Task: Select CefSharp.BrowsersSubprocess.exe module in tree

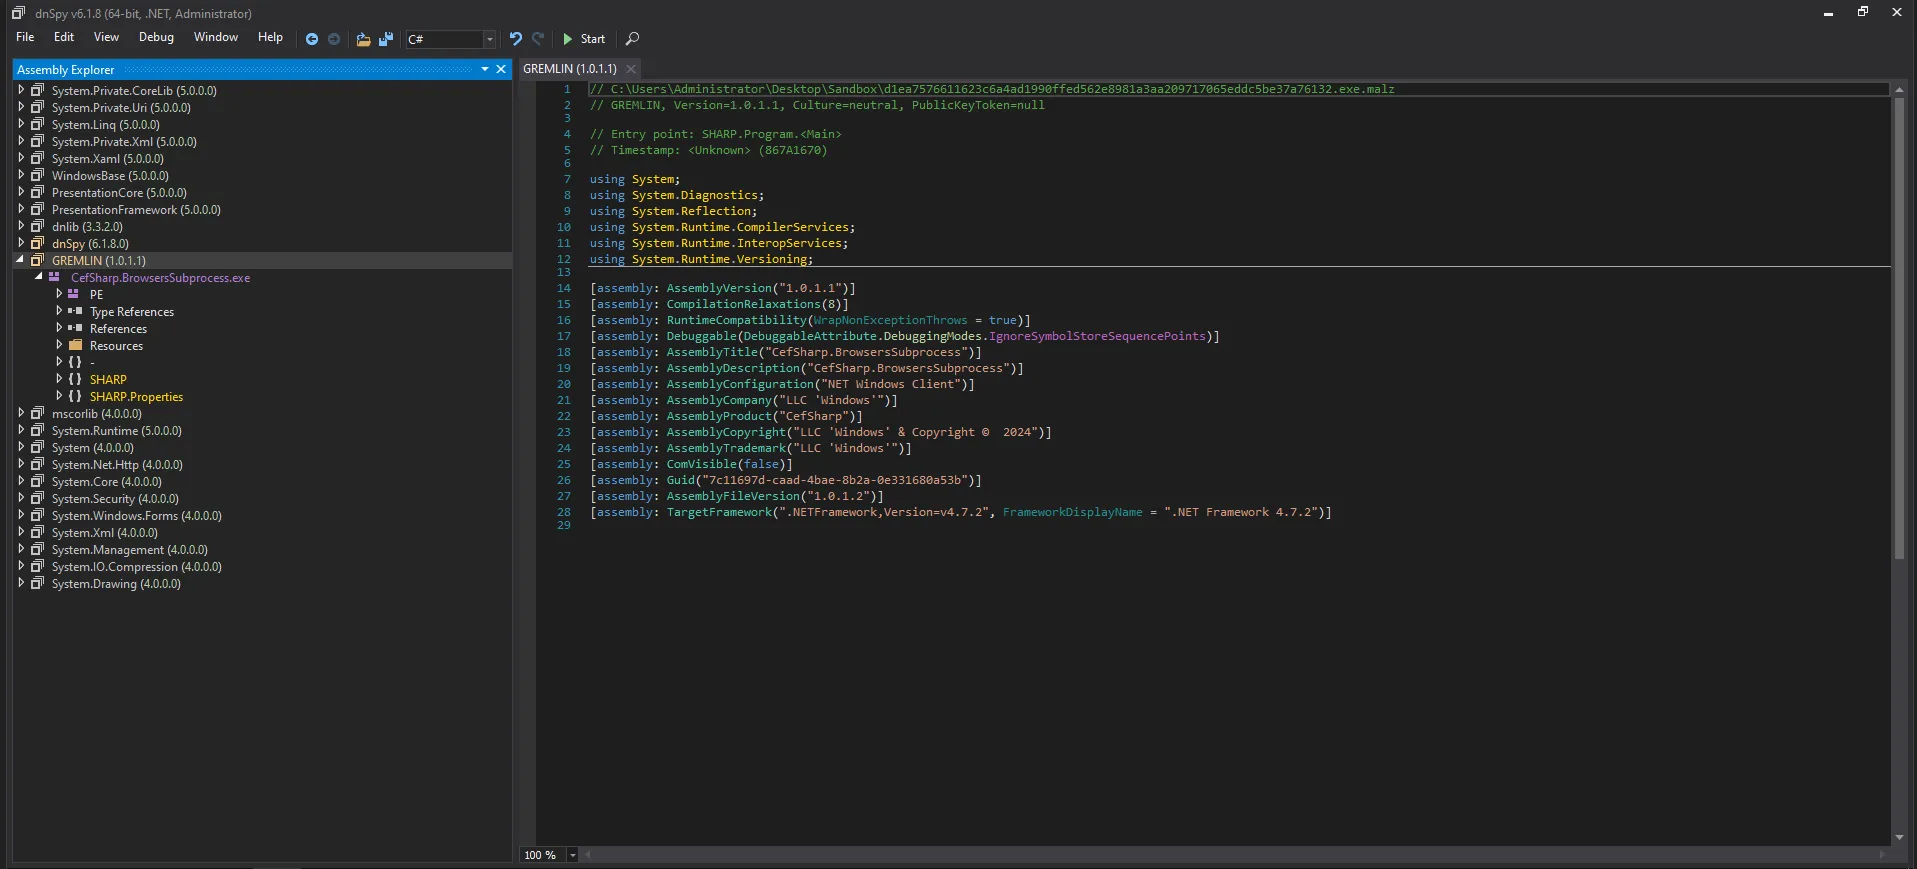Action: (160, 278)
